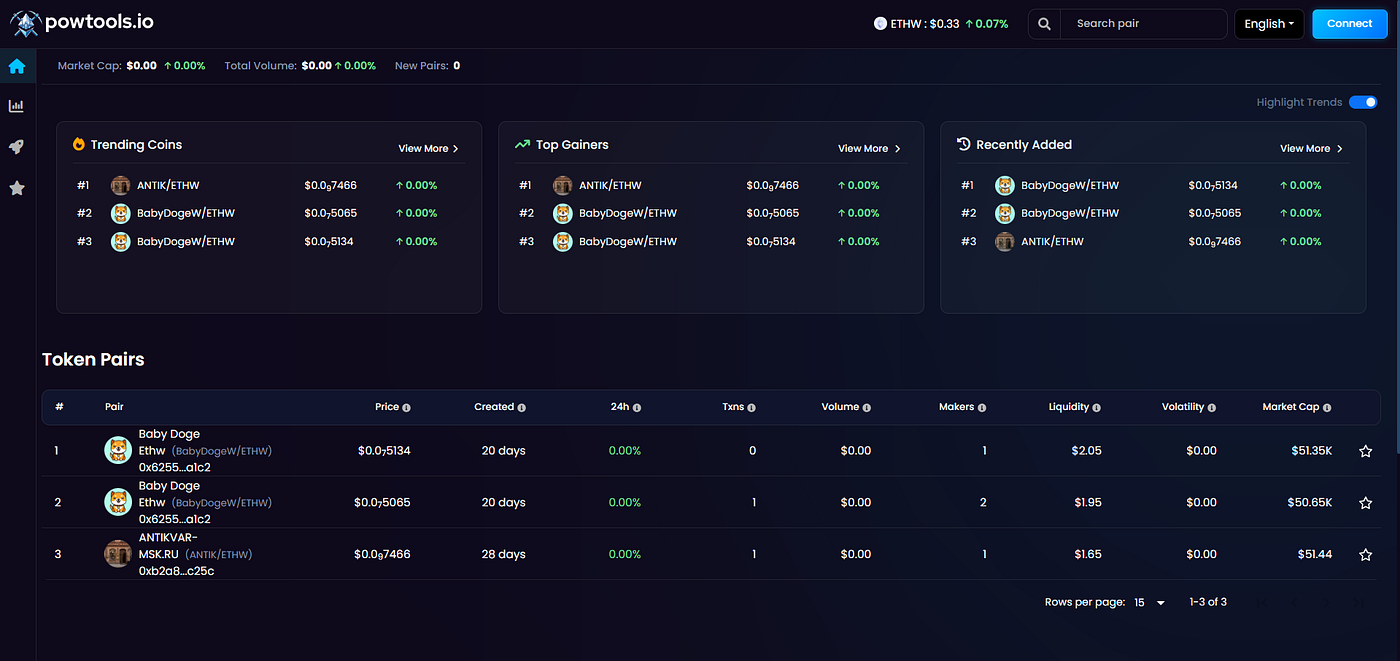Open the Home sidebar icon

click(x=16, y=67)
